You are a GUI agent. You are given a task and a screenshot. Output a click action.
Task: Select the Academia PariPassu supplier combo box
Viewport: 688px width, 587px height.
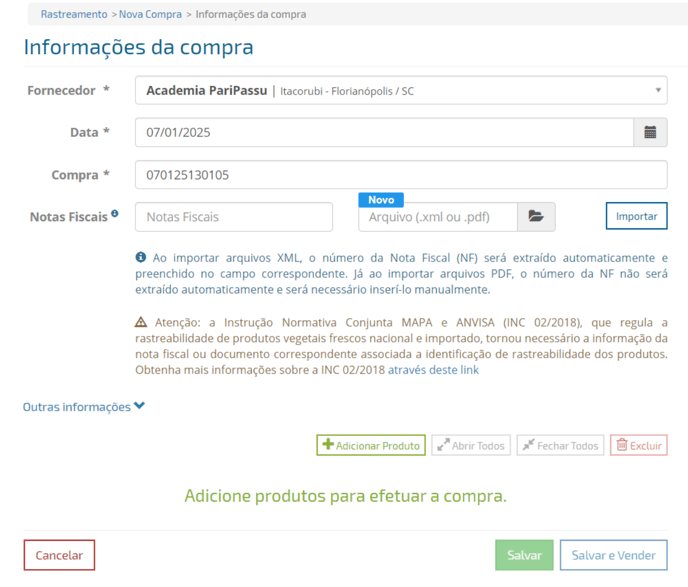[x=401, y=90]
